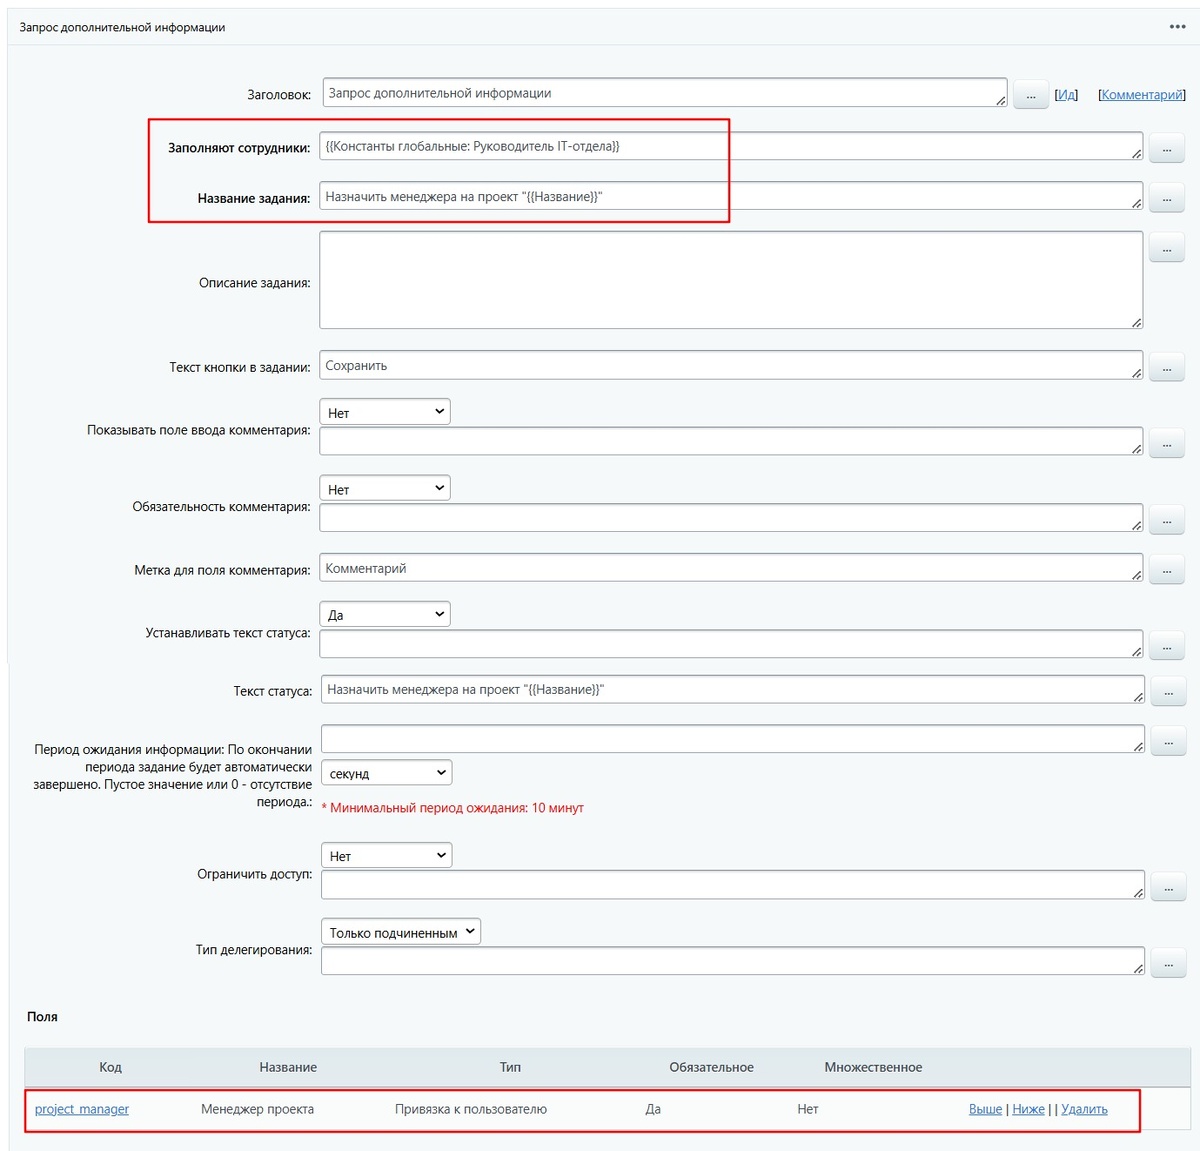This screenshot has height=1151, width=1200.
Task: Click the 'Название' column header
Action: point(288,1067)
